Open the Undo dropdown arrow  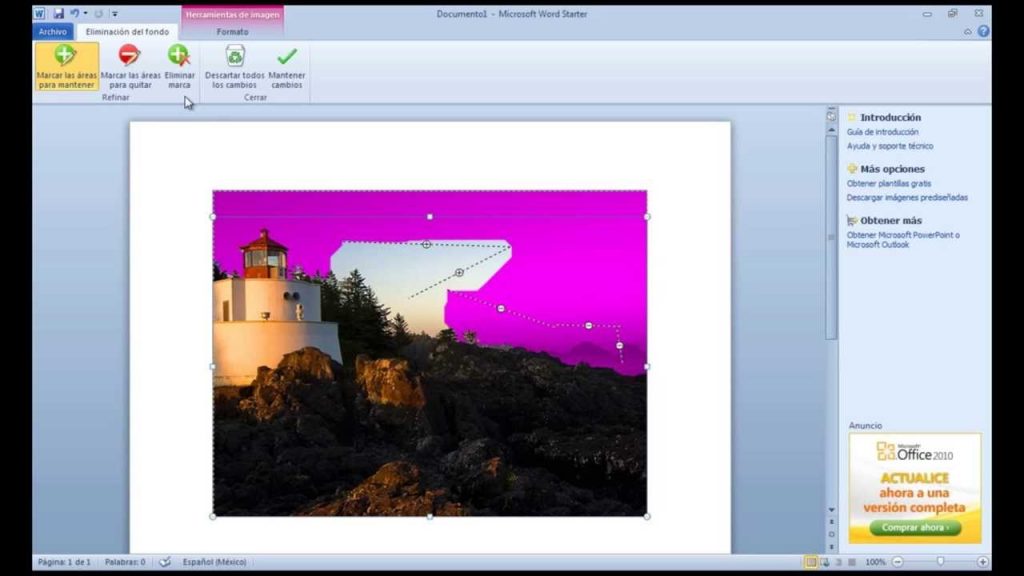(86, 13)
